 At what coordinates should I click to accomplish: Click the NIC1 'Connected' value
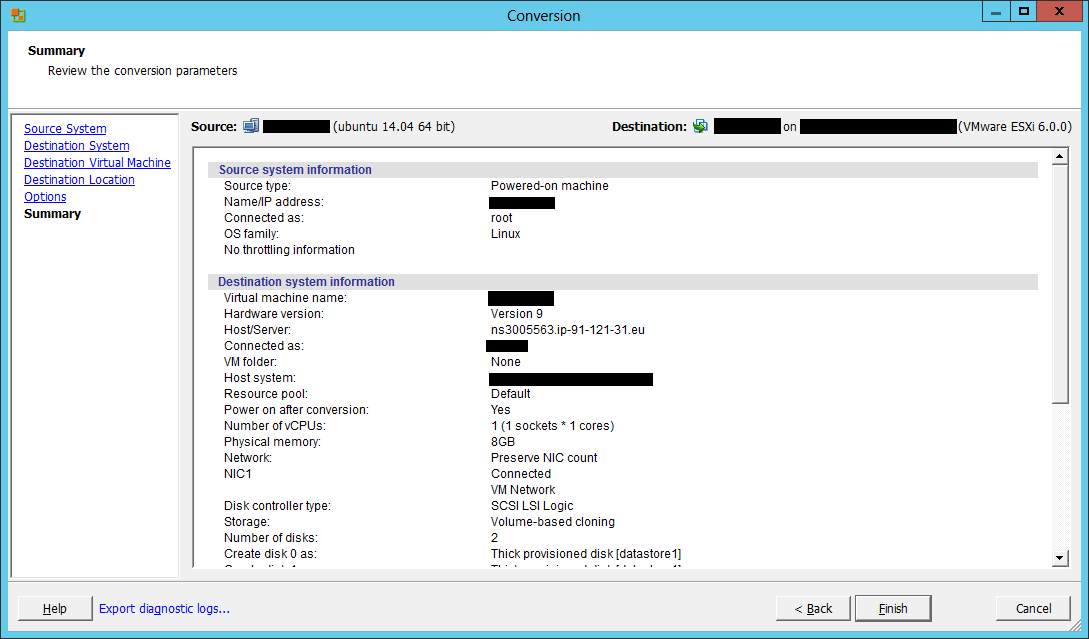(521, 473)
